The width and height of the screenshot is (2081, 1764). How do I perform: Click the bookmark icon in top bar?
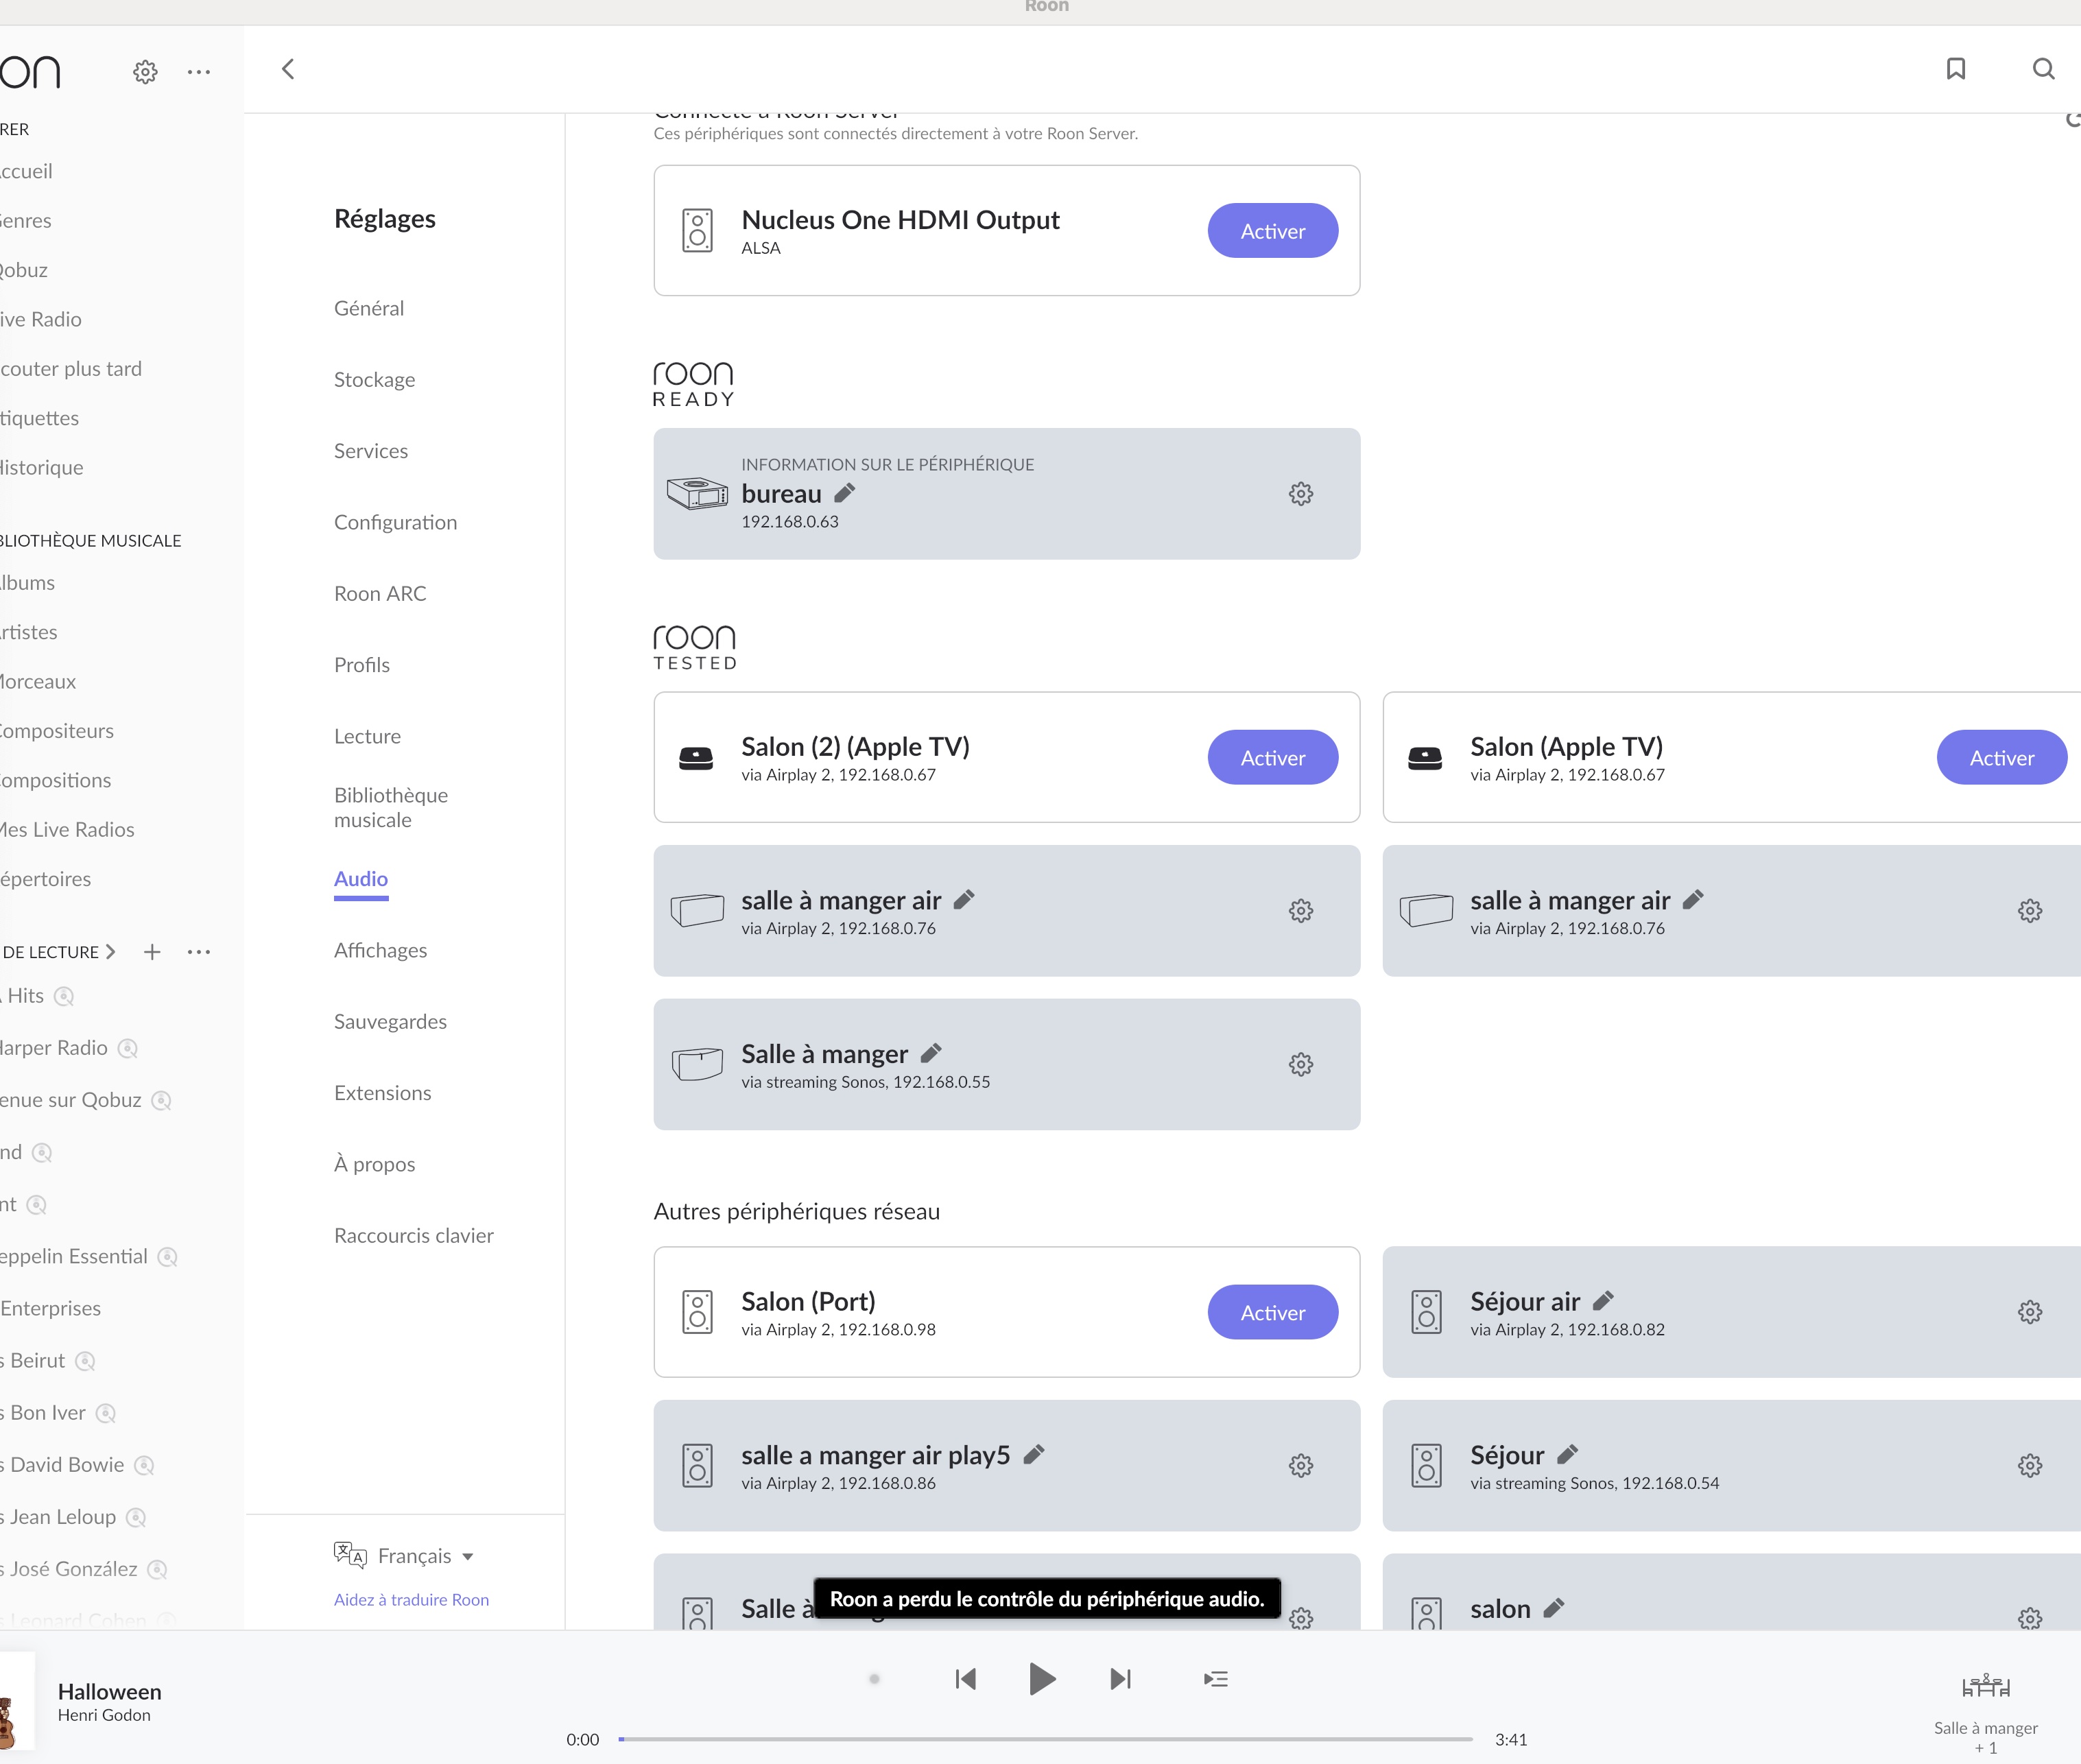(x=1956, y=69)
